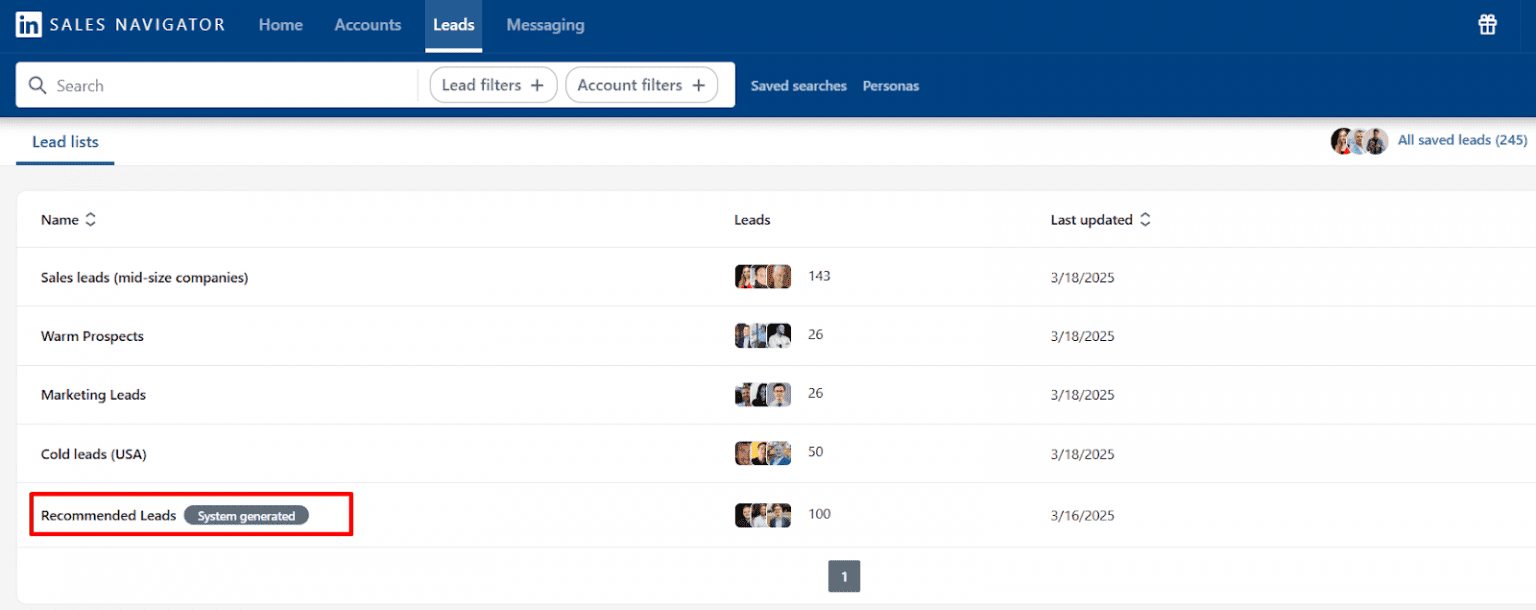Viewport: 1536px width, 610px height.
Task: Select the Leads tab
Action: coord(453,25)
